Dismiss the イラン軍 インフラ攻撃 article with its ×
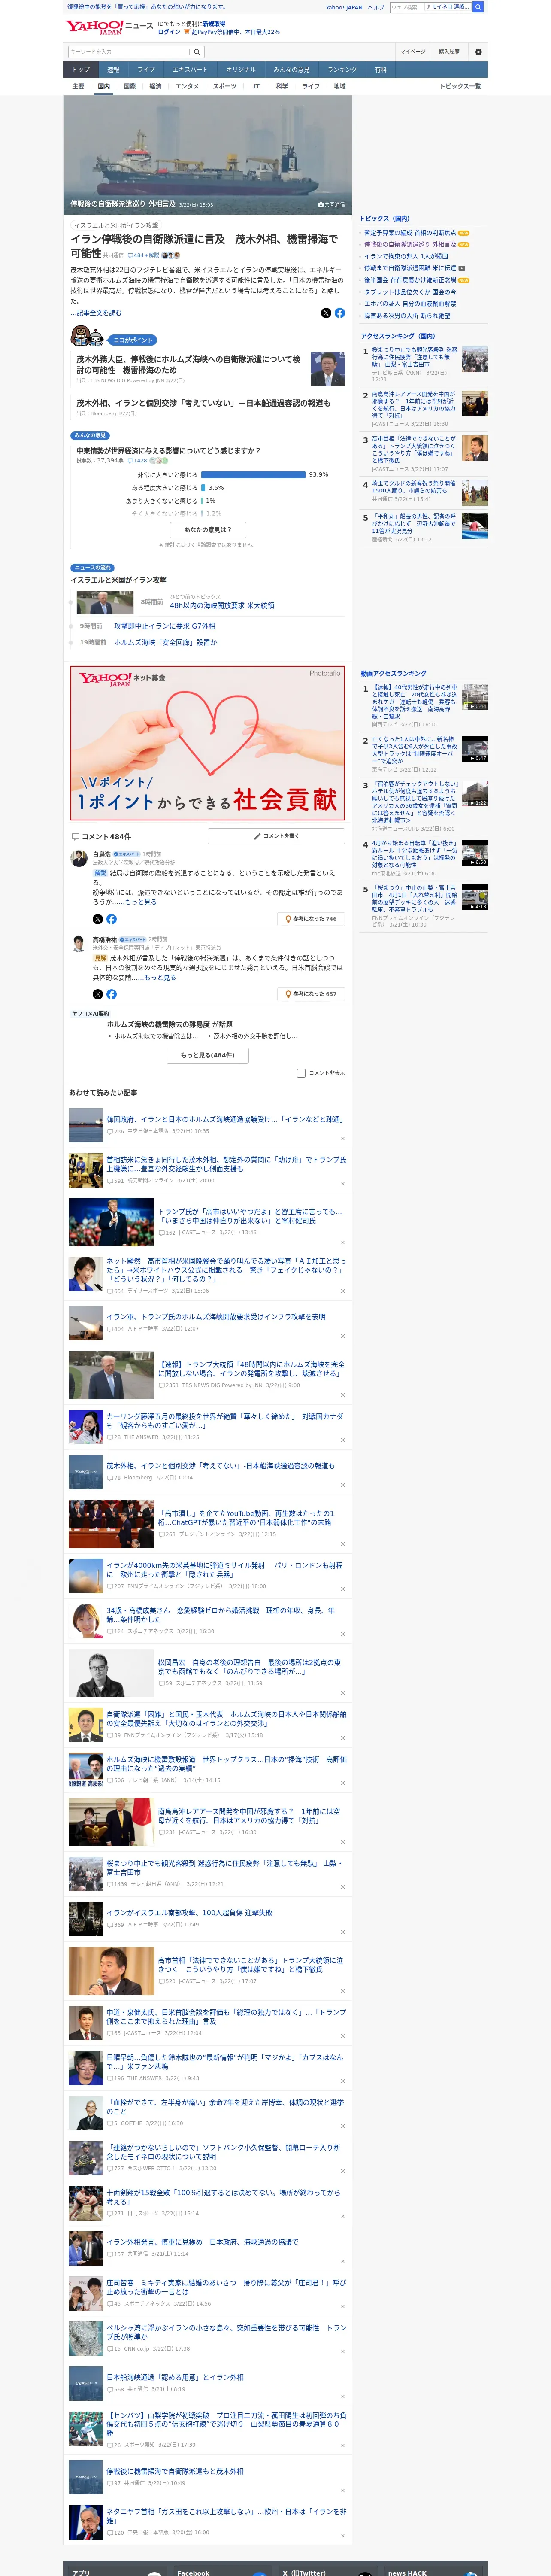 click(343, 1336)
